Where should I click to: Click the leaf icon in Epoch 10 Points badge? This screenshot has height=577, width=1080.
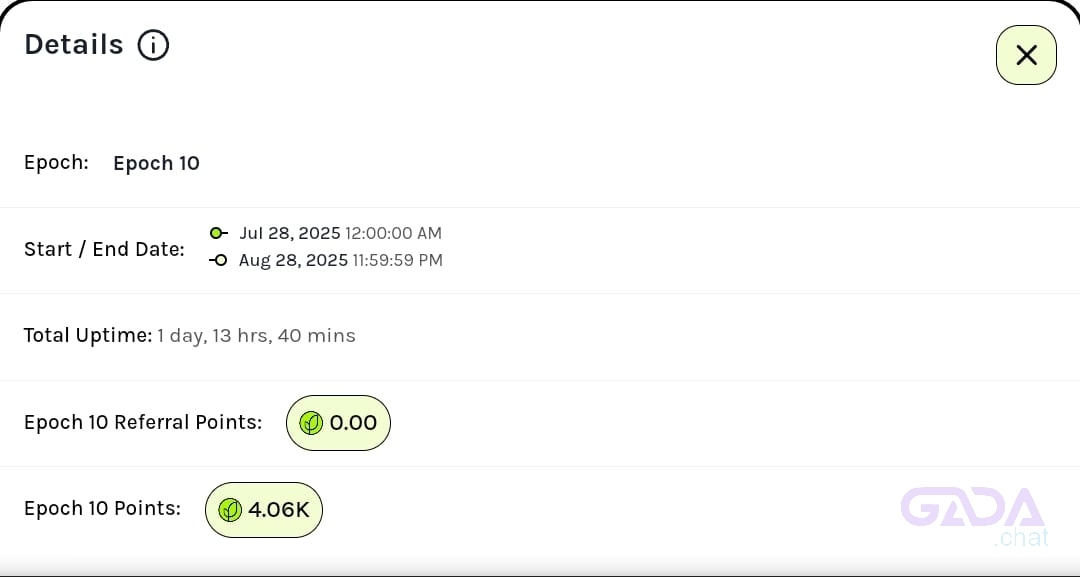(230, 510)
